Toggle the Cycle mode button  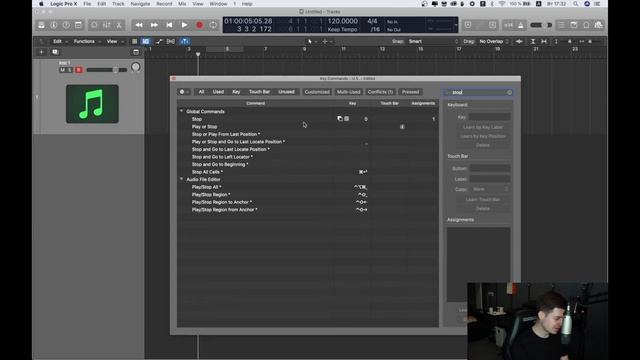213,25
